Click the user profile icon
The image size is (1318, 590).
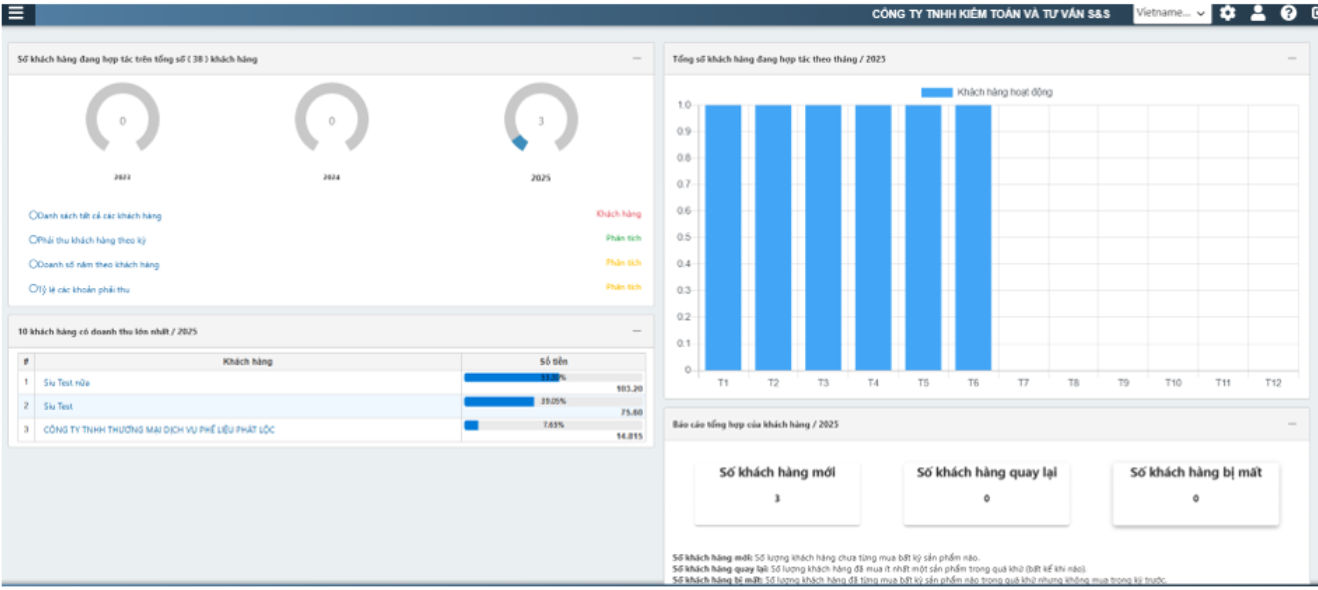click(x=1258, y=13)
